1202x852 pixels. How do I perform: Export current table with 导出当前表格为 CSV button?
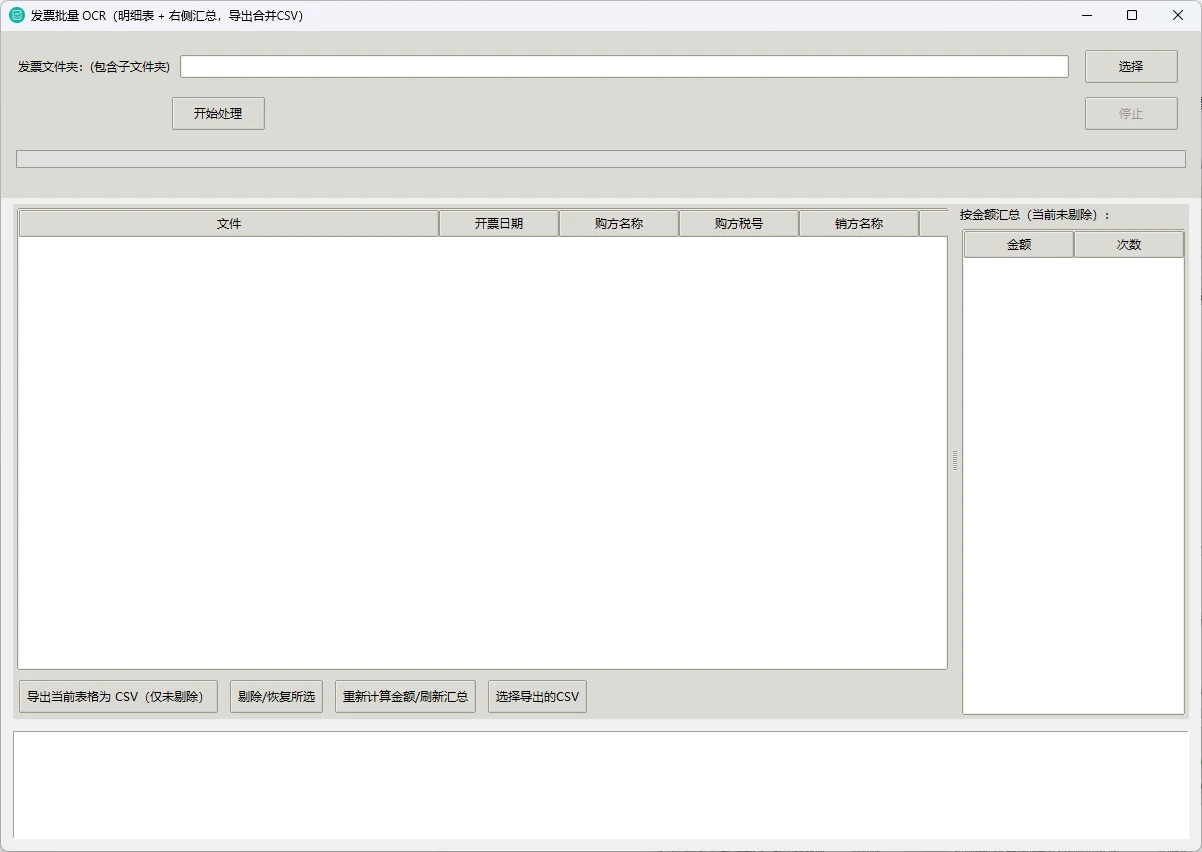point(117,696)
